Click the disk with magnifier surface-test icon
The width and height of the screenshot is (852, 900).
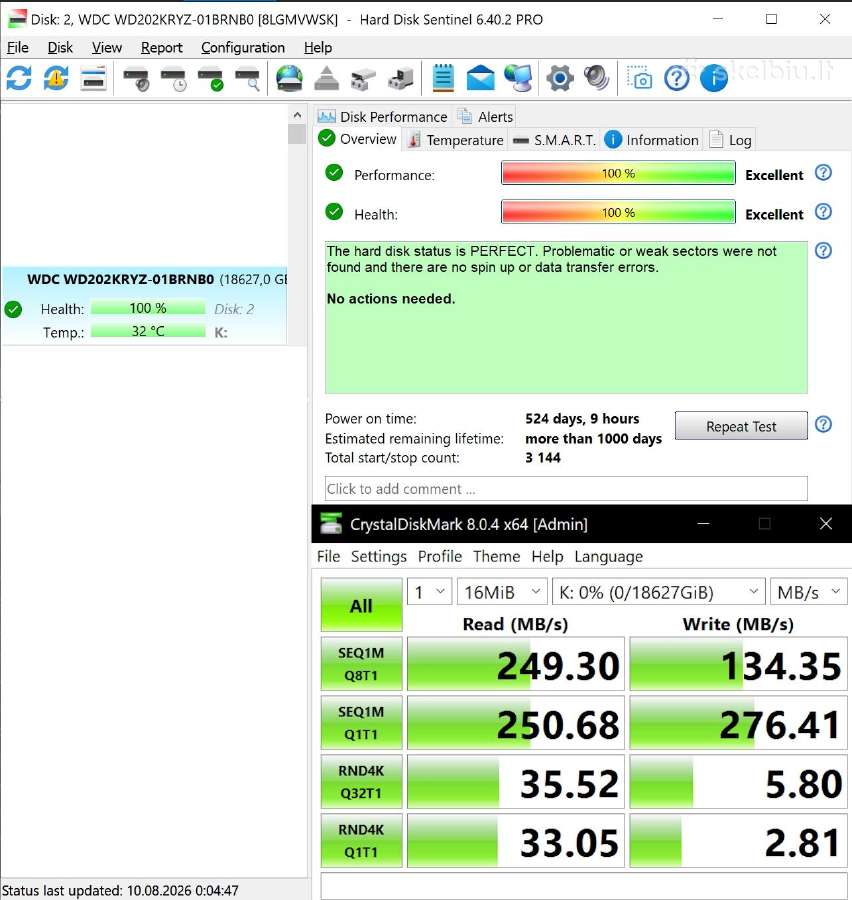247,79
